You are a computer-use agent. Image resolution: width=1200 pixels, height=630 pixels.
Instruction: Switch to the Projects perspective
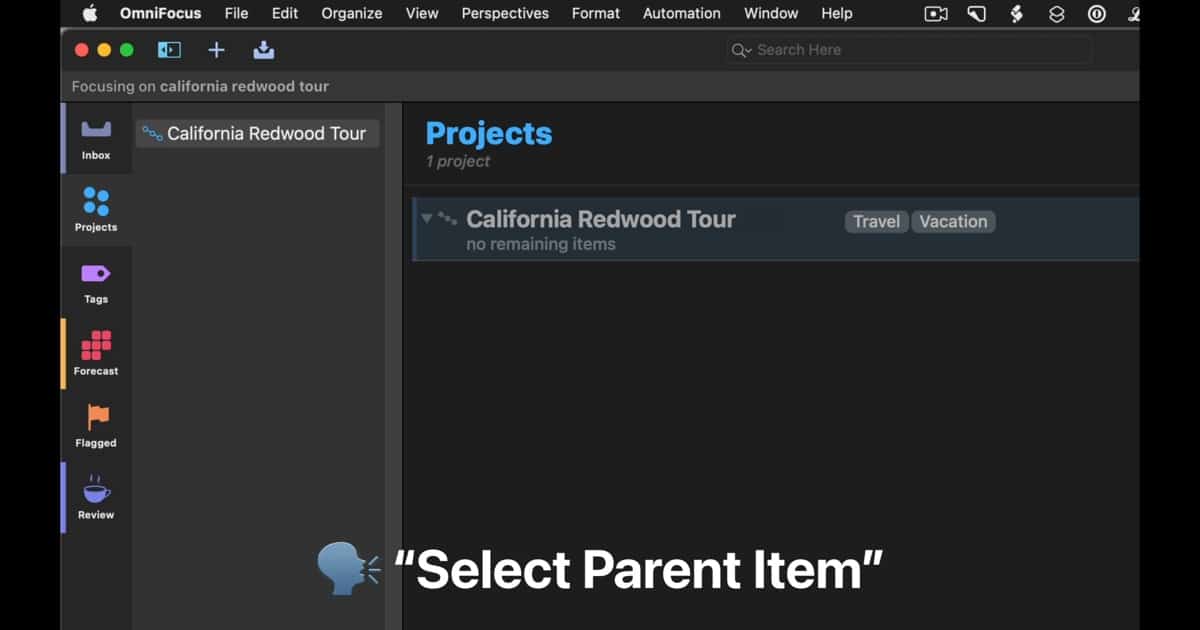click(96, 209)
